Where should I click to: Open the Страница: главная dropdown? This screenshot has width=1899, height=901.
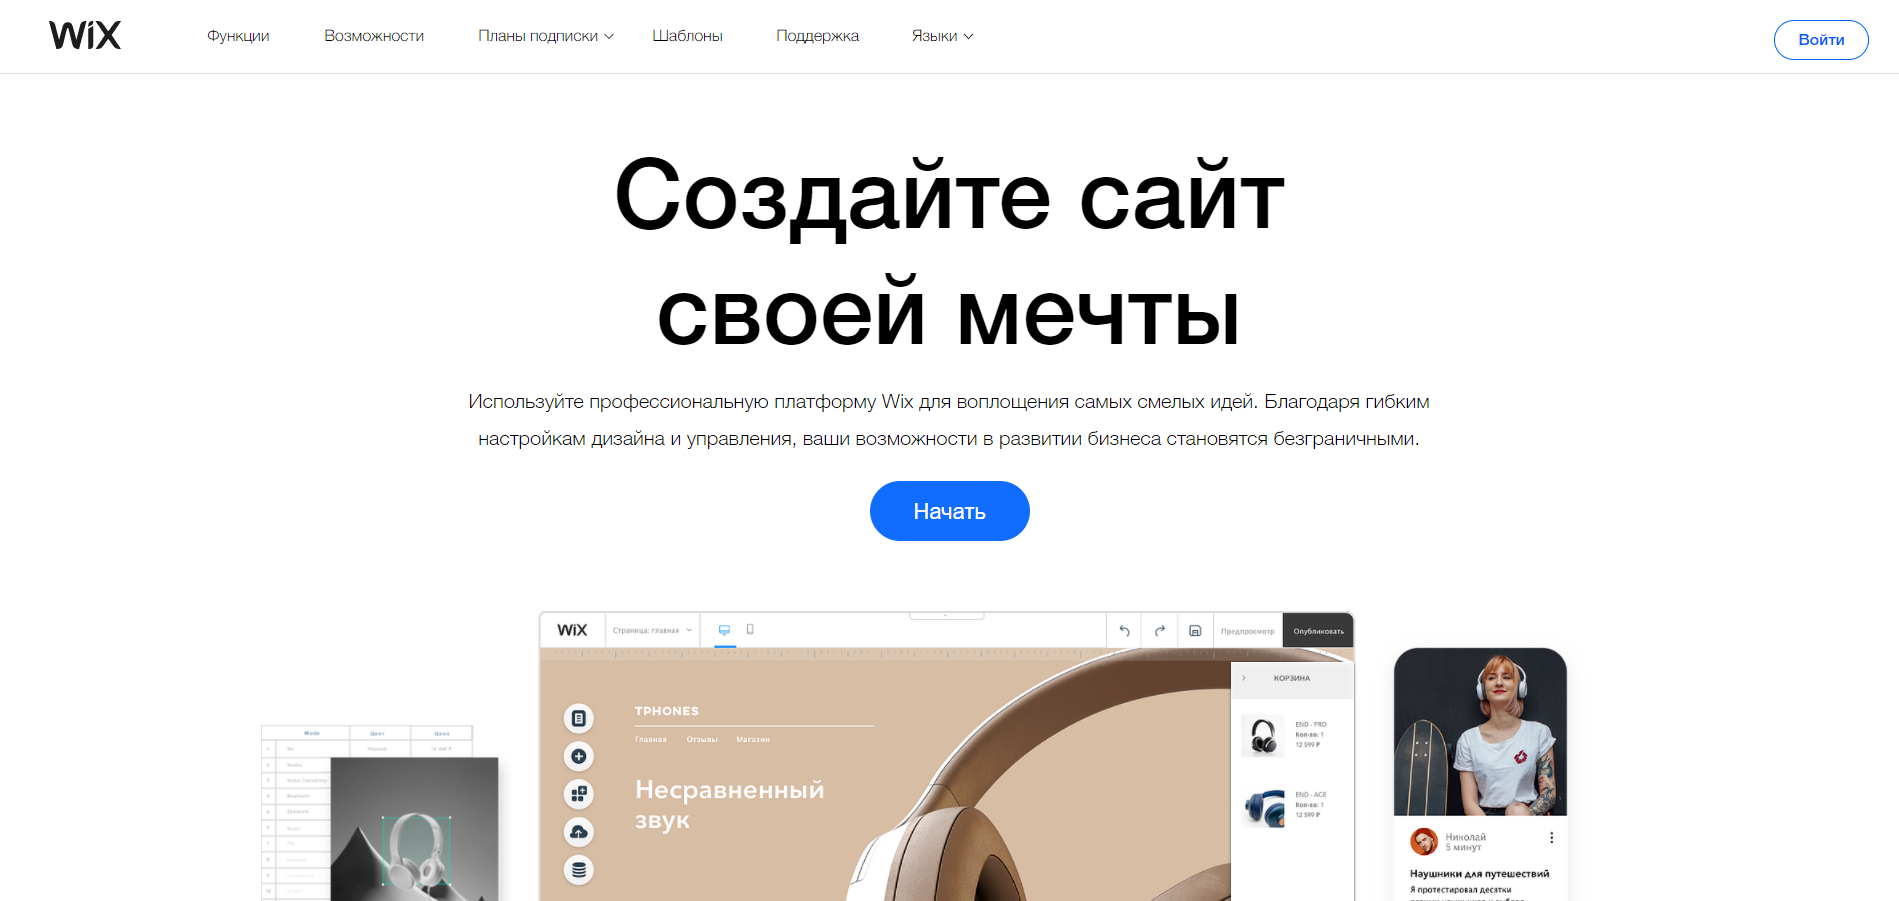[x=655, y=630]
